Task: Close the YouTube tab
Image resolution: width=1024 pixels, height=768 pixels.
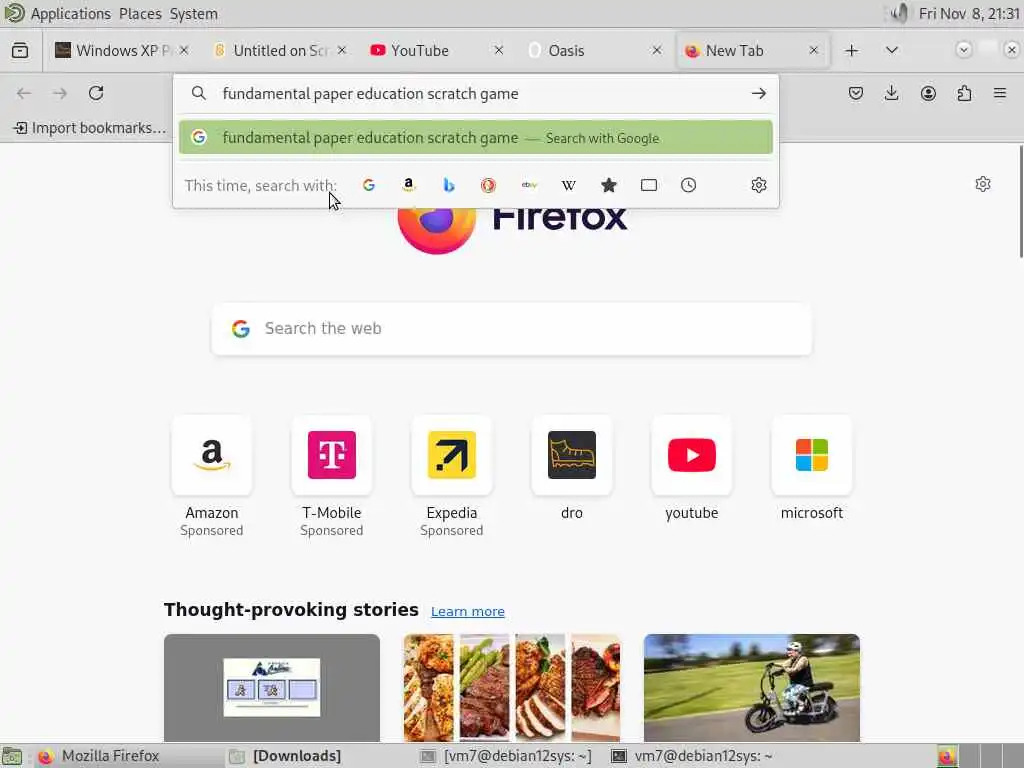Action: pos(499,50)
